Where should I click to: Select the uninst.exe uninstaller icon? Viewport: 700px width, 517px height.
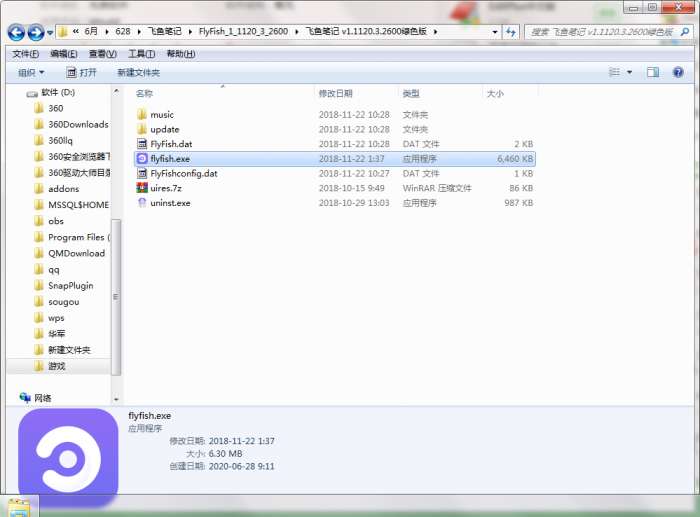click(142, 203)
